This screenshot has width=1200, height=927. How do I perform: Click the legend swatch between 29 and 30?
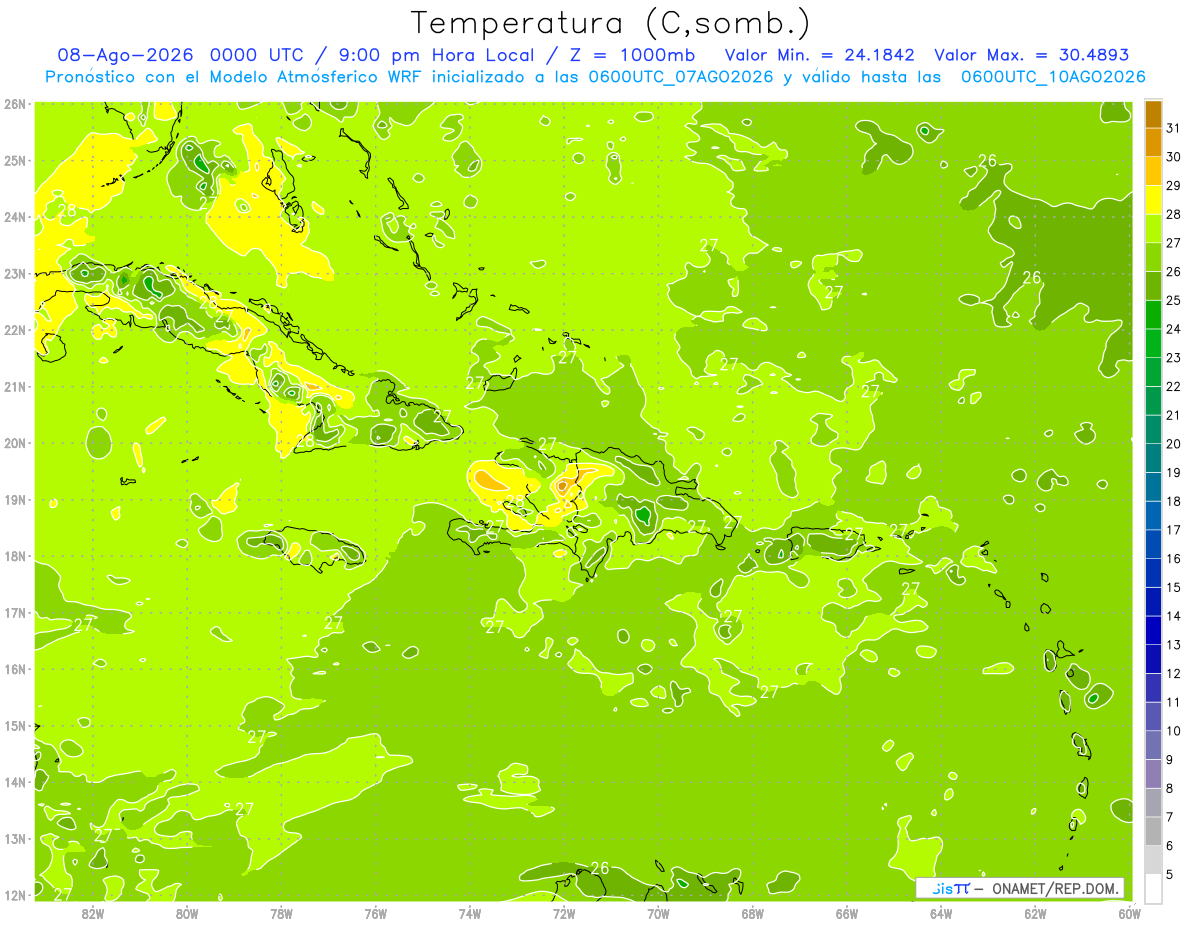[x=1153, y=171]
